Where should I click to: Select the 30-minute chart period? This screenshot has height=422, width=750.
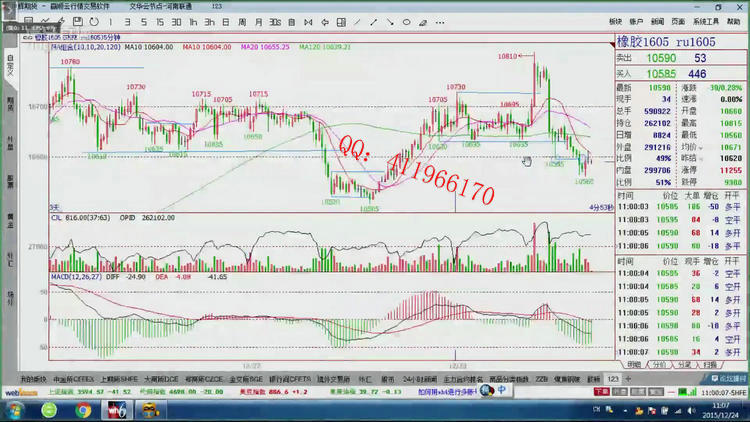(176, 22)
